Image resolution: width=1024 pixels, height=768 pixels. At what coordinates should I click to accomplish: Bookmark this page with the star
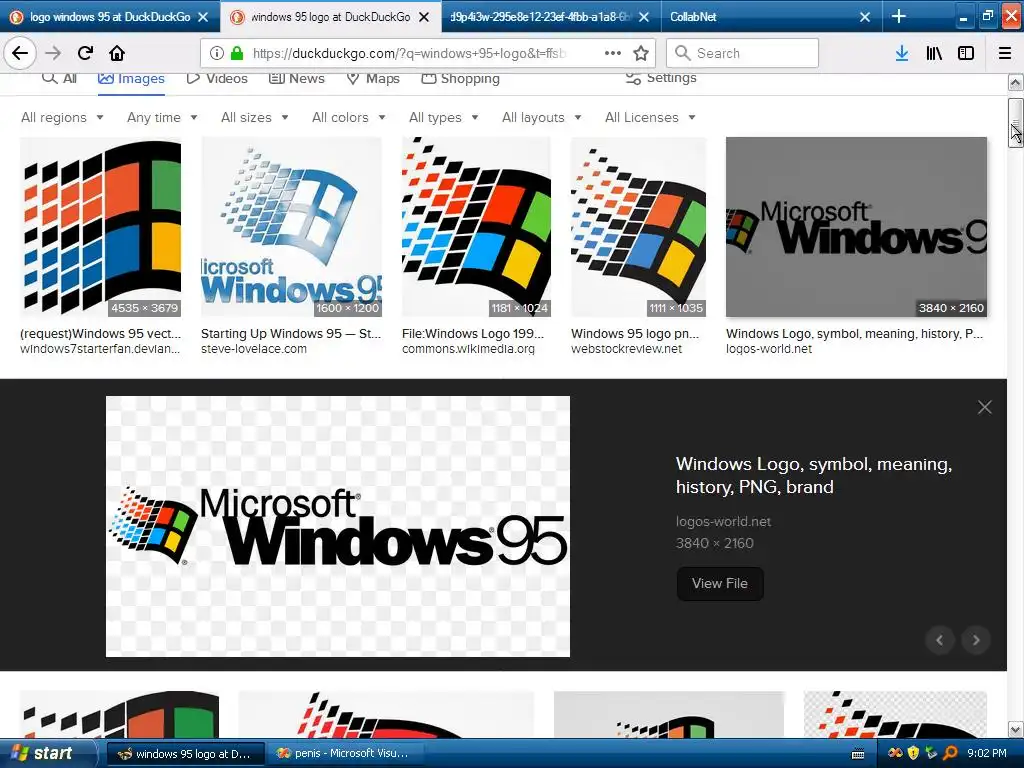(641, 54)
